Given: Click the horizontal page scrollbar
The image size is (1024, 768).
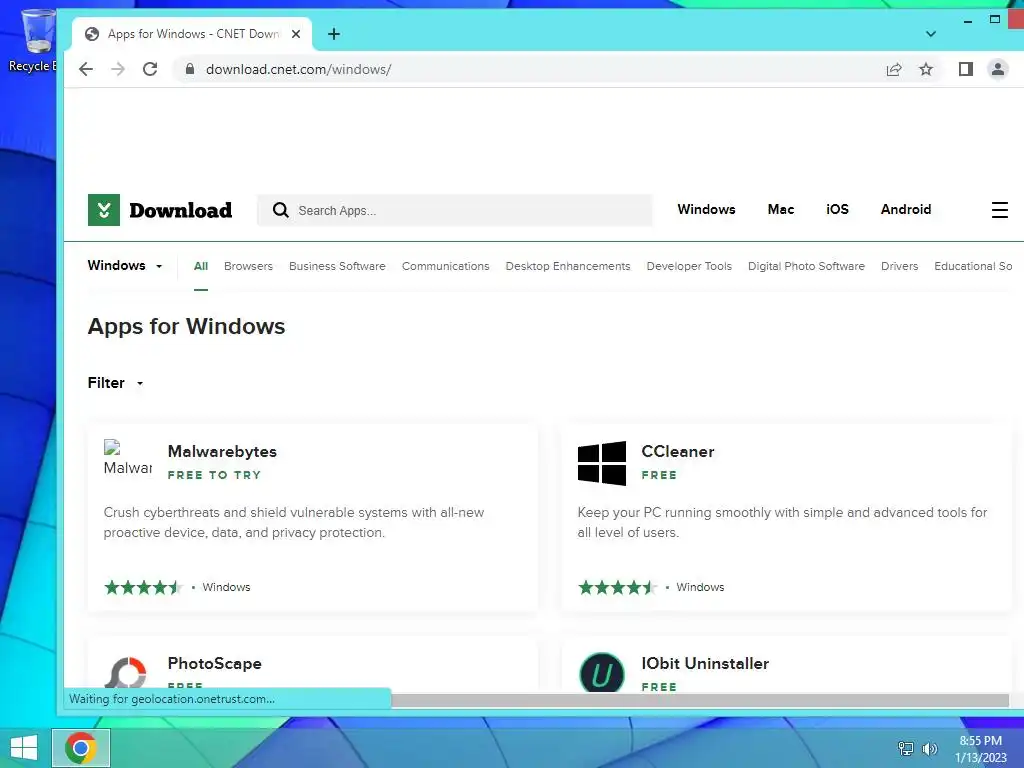Looking at the screenshot, I should (700, 700).
